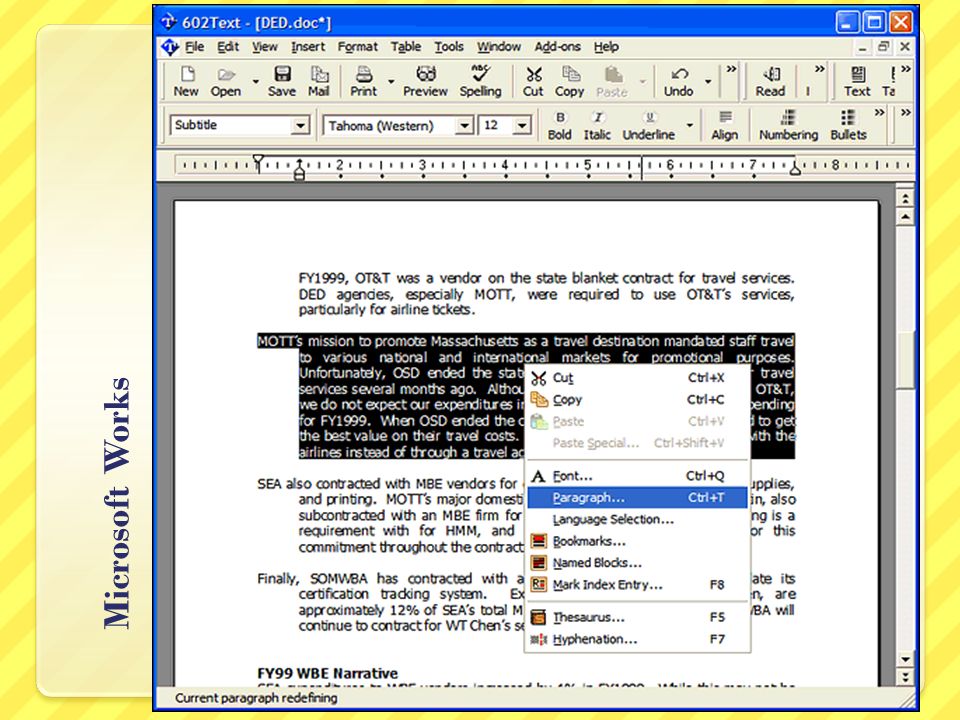Click the Copy toolbar icon
The image size is (960, 720).
pyautogui.click(x=570, y=81)
